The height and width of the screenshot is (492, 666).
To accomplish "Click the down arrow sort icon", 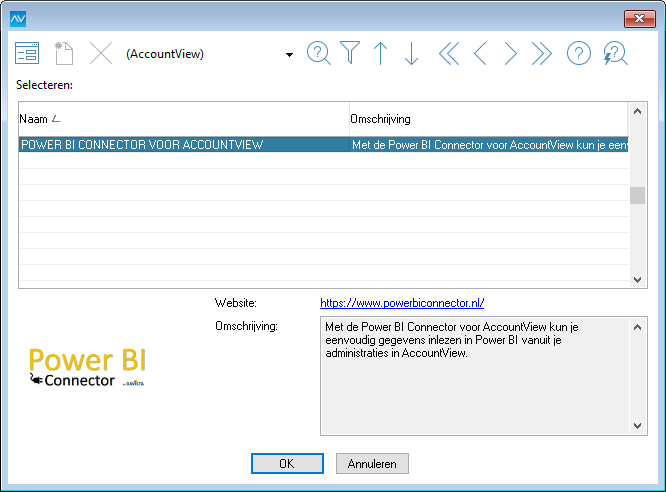I will tap(411, 53).
